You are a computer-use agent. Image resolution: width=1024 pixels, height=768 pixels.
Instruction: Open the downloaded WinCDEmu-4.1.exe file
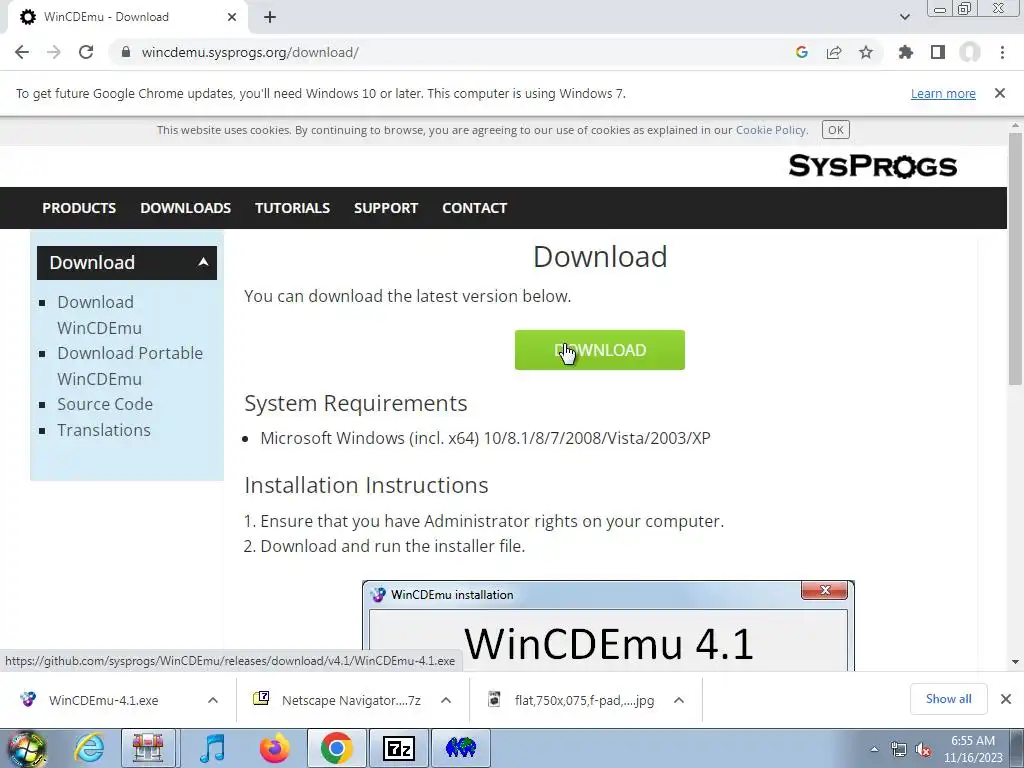tap(103, 701)
